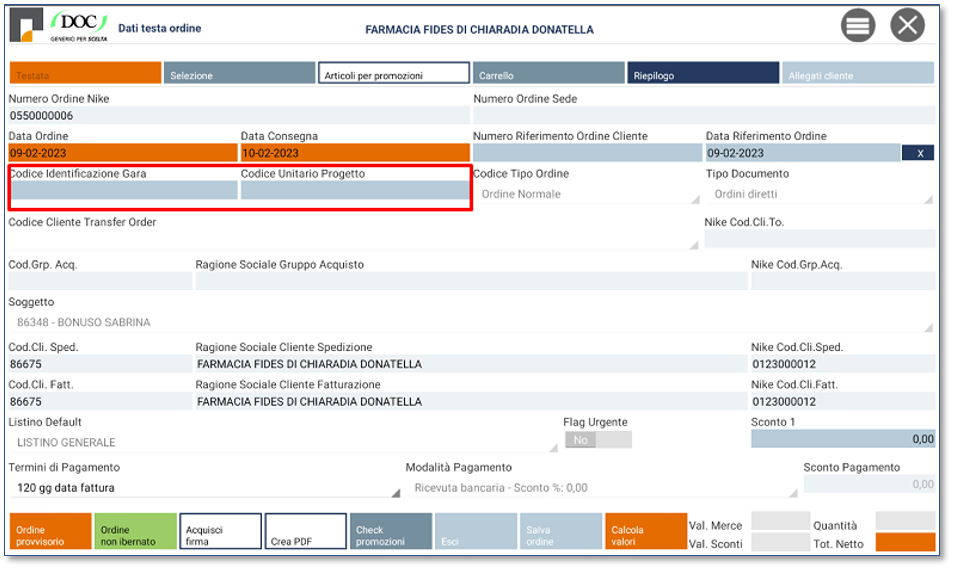Viewport: 954px width, 570px height.
Task: Click the Data Riferimento Ordine field
Action: coord(803,153)
